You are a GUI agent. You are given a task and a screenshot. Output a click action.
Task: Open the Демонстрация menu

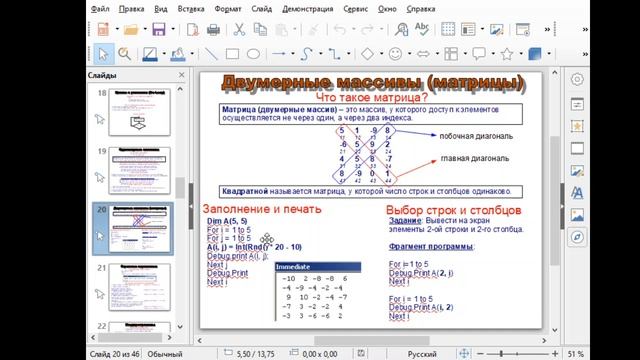pos(308,9)
